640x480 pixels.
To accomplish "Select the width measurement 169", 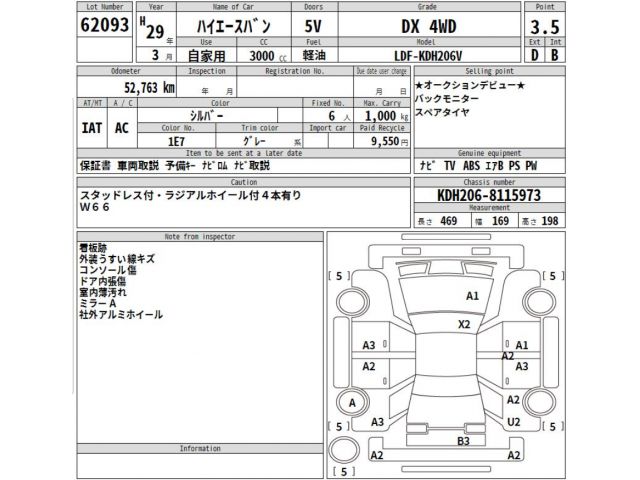I will click(x=500, y=221).
